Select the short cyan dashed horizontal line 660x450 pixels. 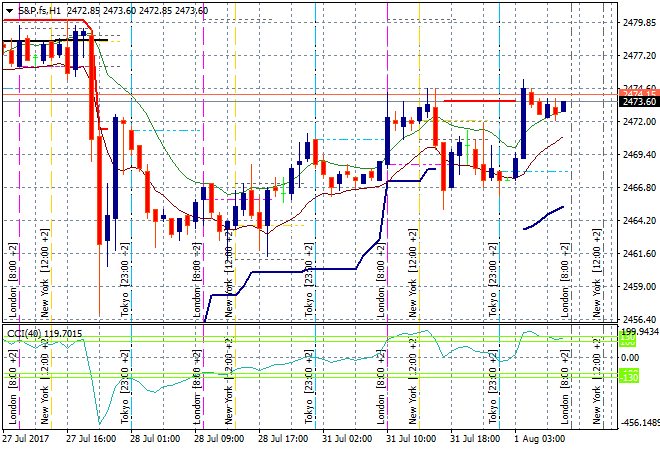(x=175, y=130)
